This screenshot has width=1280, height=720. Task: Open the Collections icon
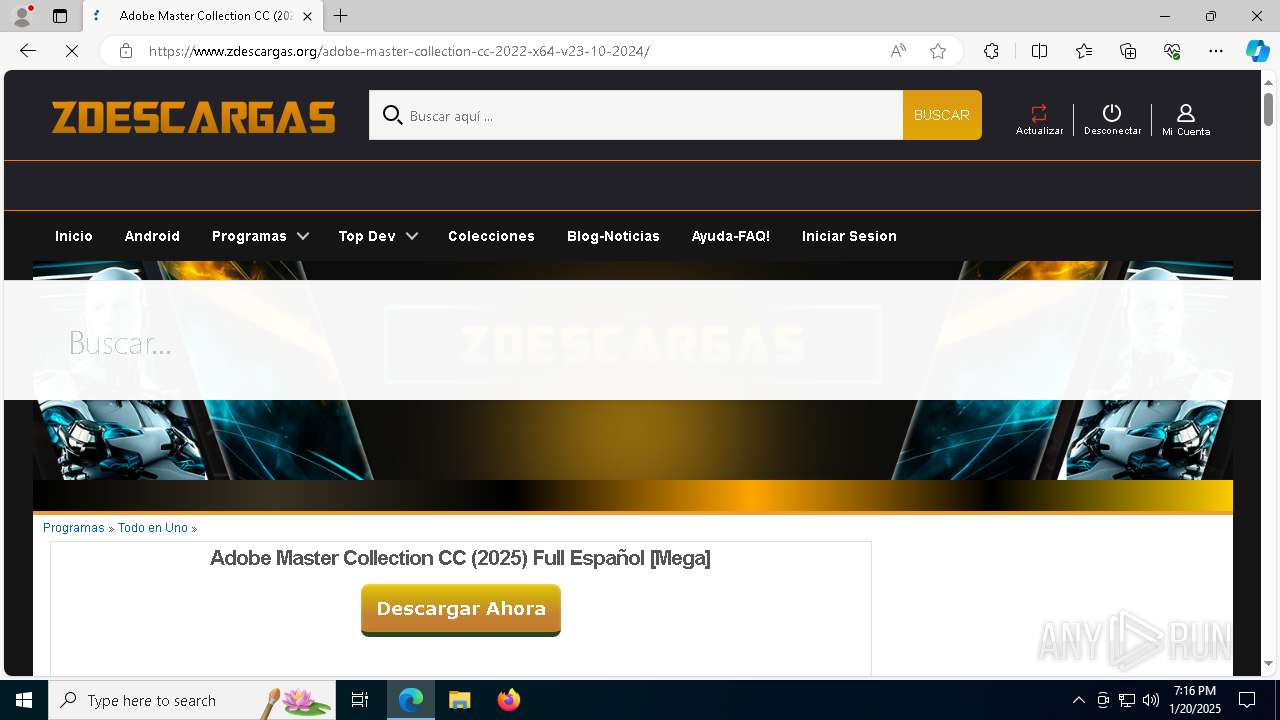tap(1128, 51)
